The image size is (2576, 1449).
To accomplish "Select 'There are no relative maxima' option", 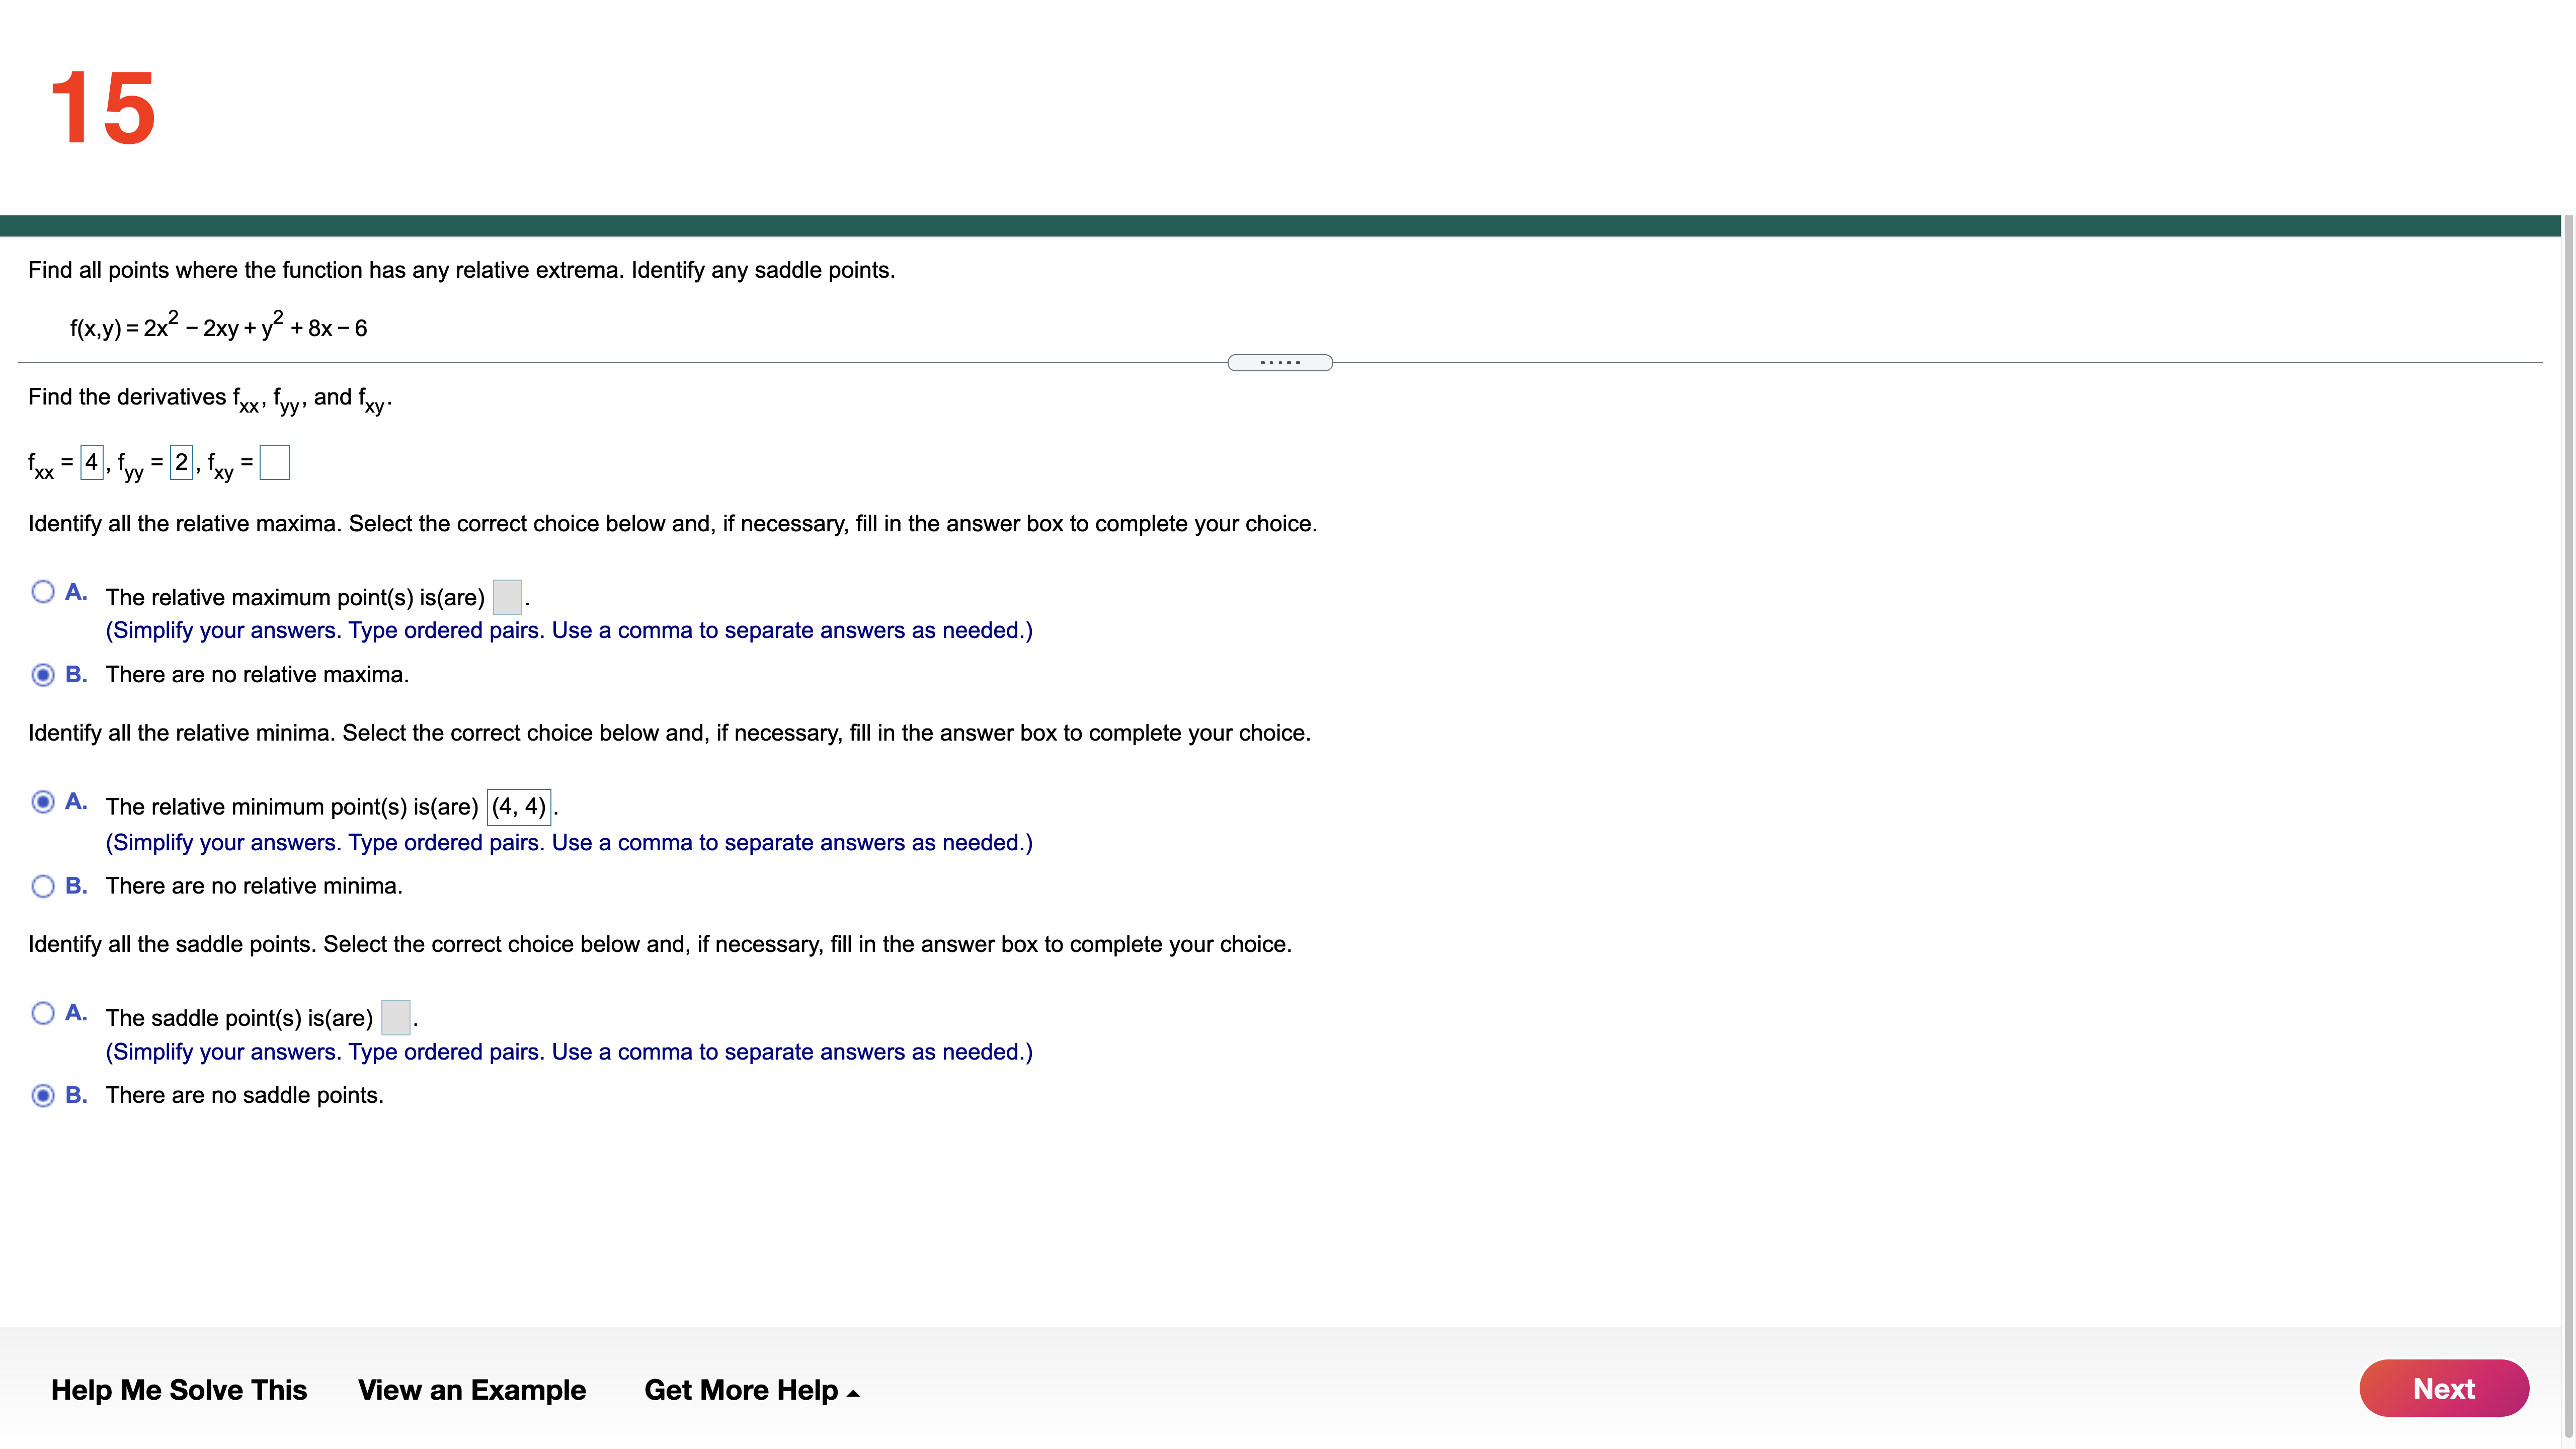I will [44, 675].
